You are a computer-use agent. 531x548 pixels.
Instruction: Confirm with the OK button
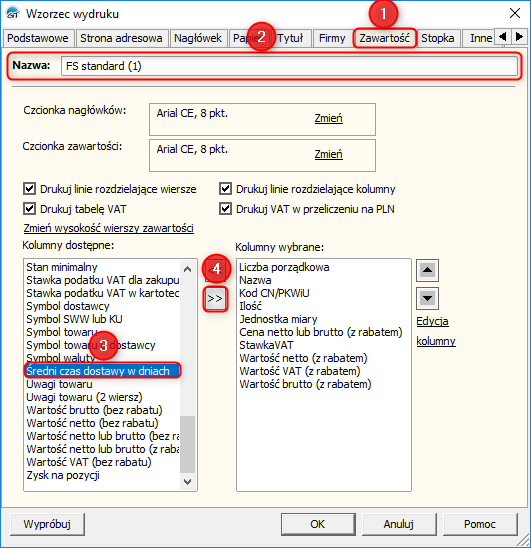(x=318, y=524)
